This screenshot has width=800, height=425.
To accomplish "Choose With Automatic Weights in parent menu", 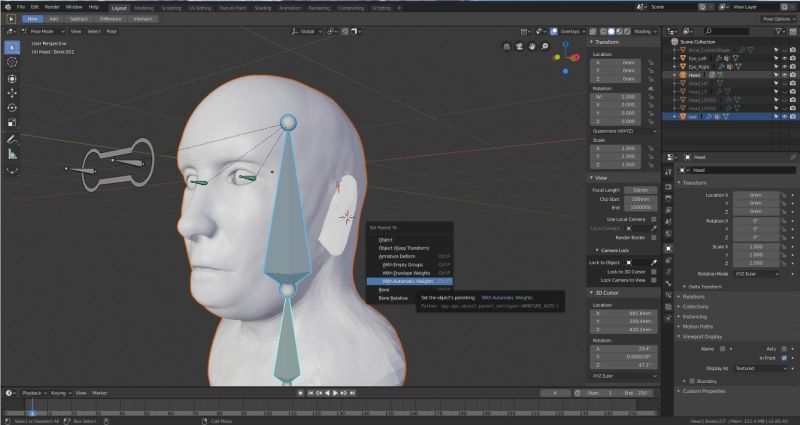I will click(x=409, y=281).
